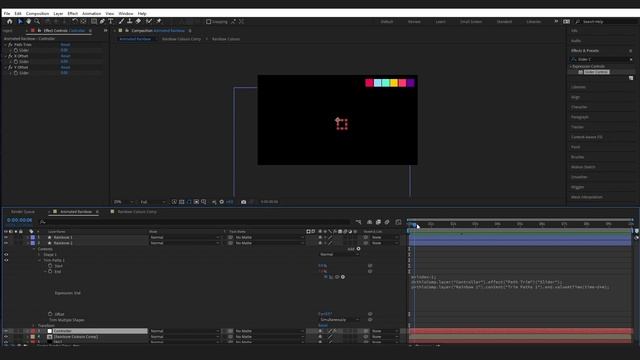Open the Full resolution dropdown
Image resolution: width=640 pixels, height=360 pixels.
[x=153, y=202]
